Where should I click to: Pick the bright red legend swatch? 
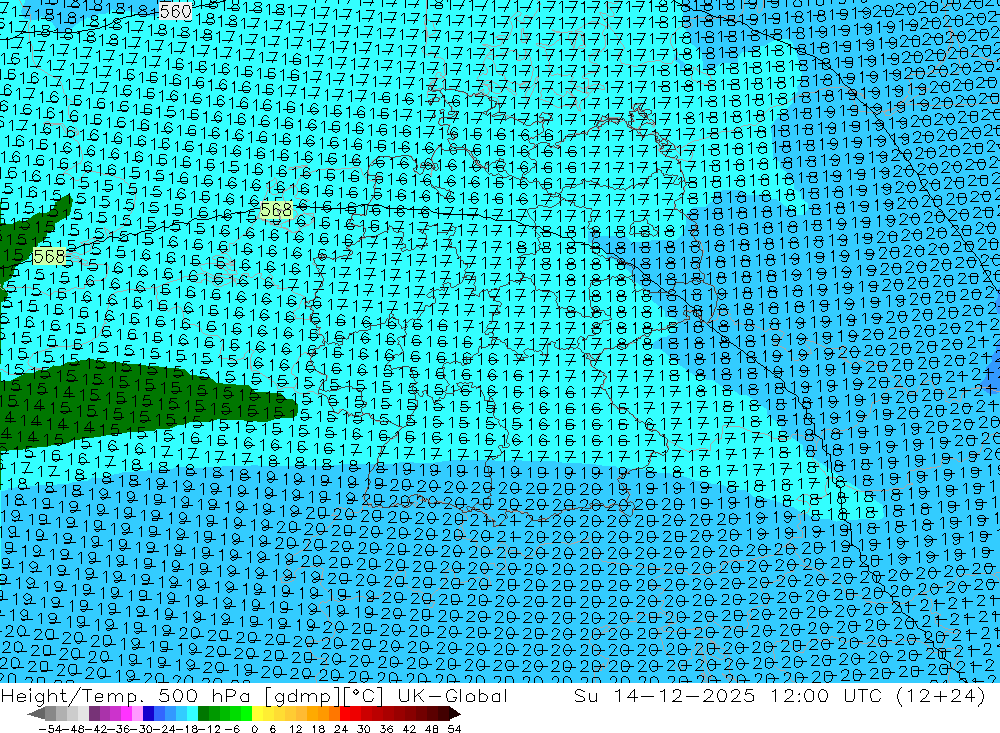(345, 714)
